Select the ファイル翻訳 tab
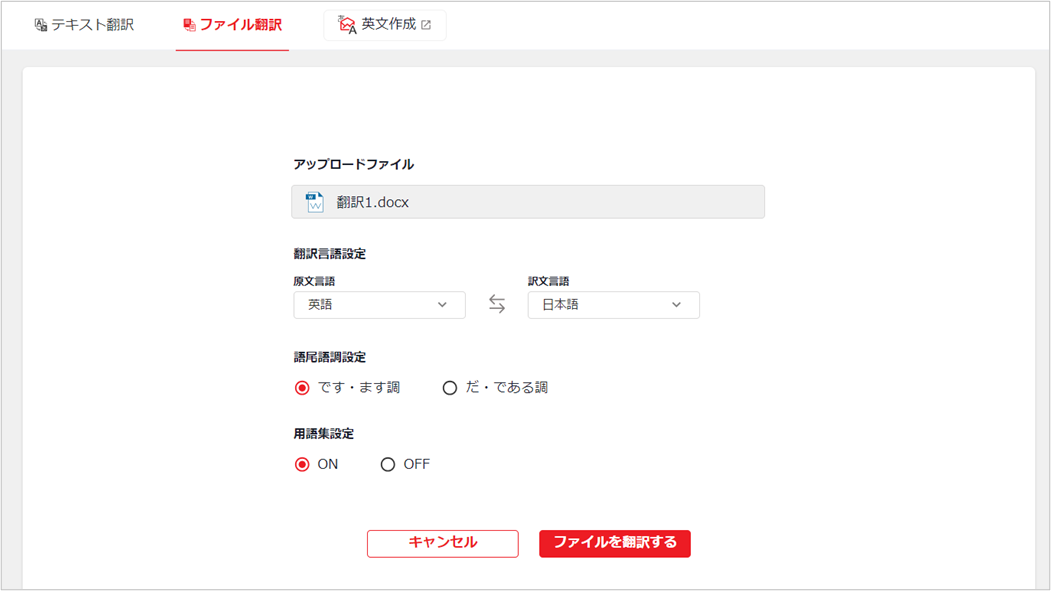 tap(233, 25)
